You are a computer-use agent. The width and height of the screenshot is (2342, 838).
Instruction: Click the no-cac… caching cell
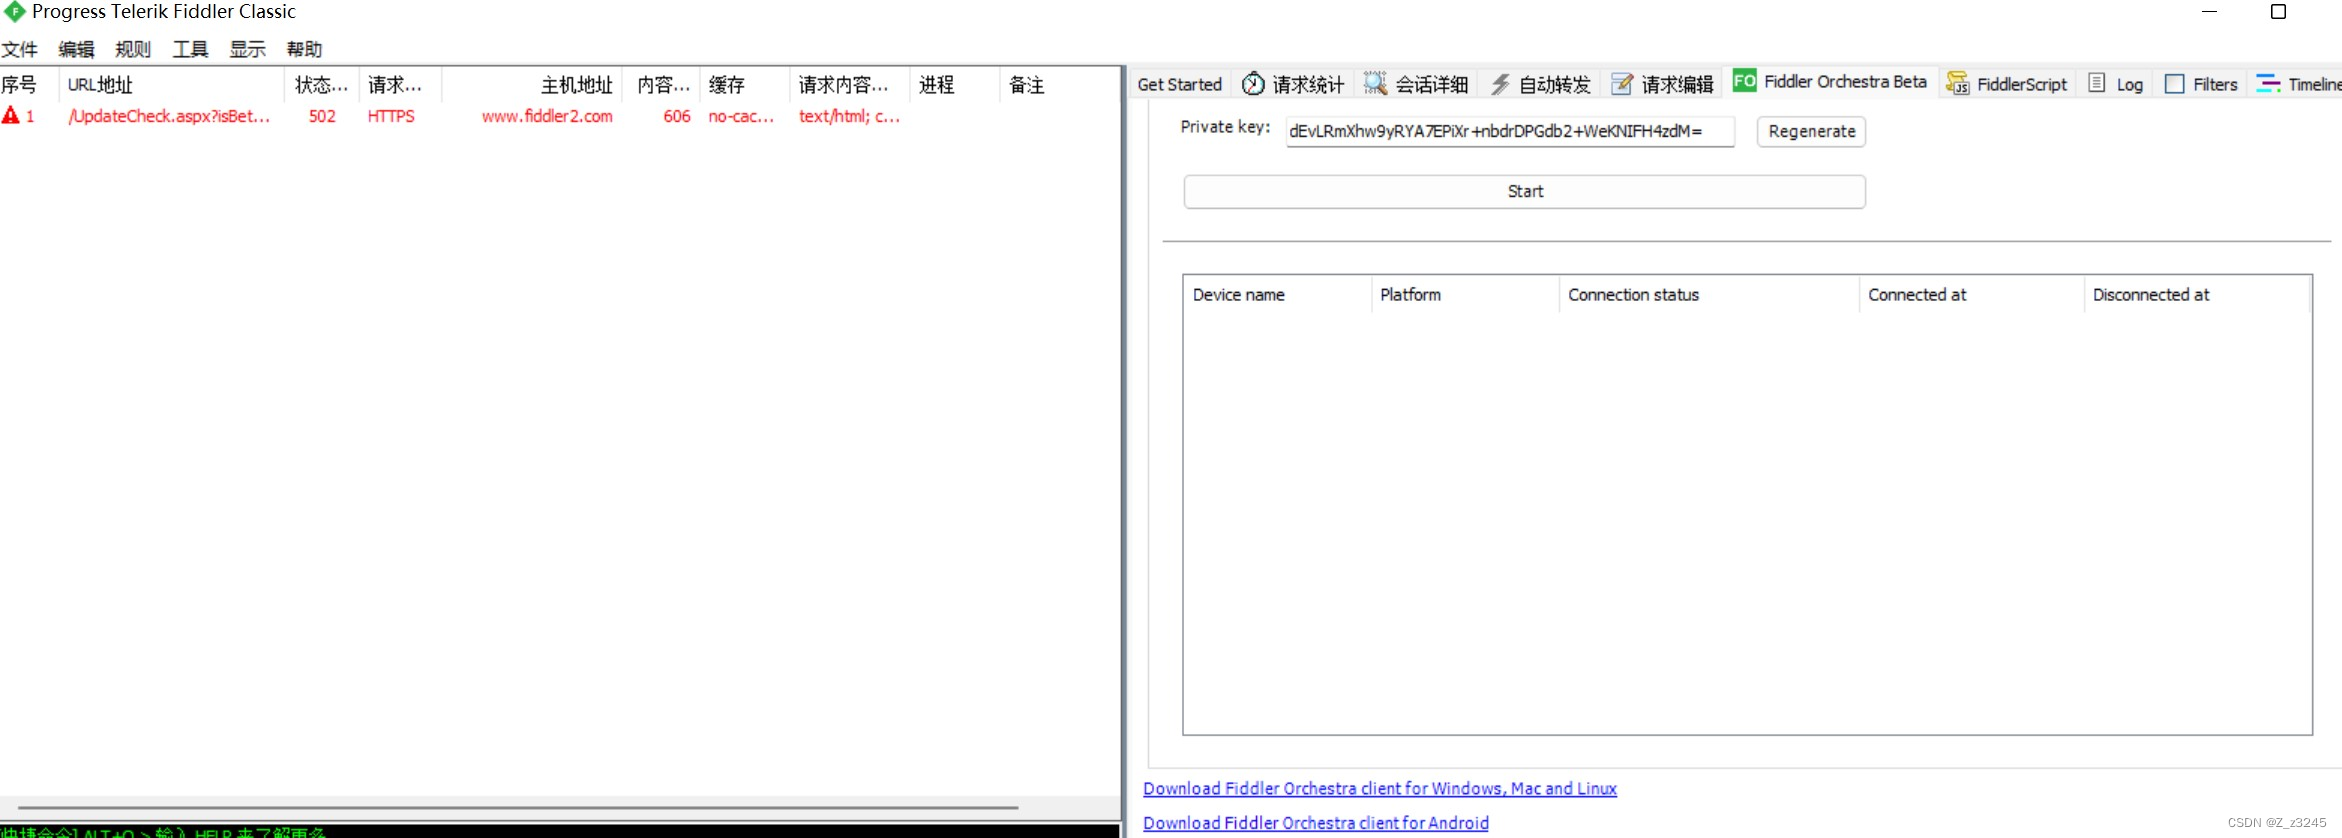(x=741, y=116)
